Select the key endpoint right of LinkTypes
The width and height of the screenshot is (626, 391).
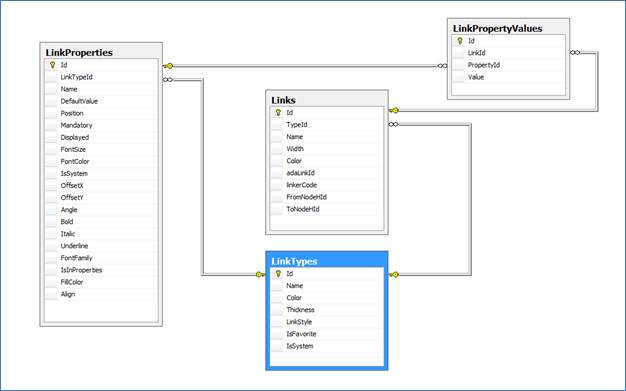[x=394, y=274]
